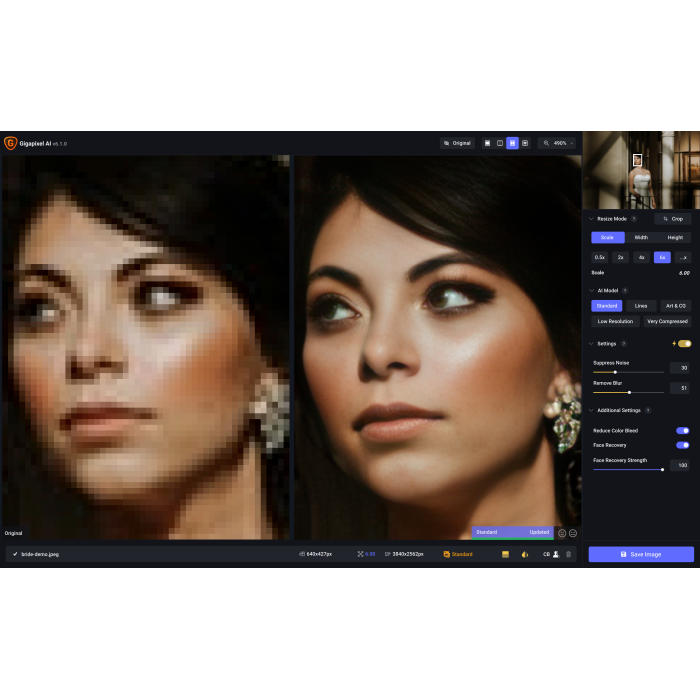Adjust the Remove Blur slider
This screenshot has height=700, width=700.
pos(628,392)
